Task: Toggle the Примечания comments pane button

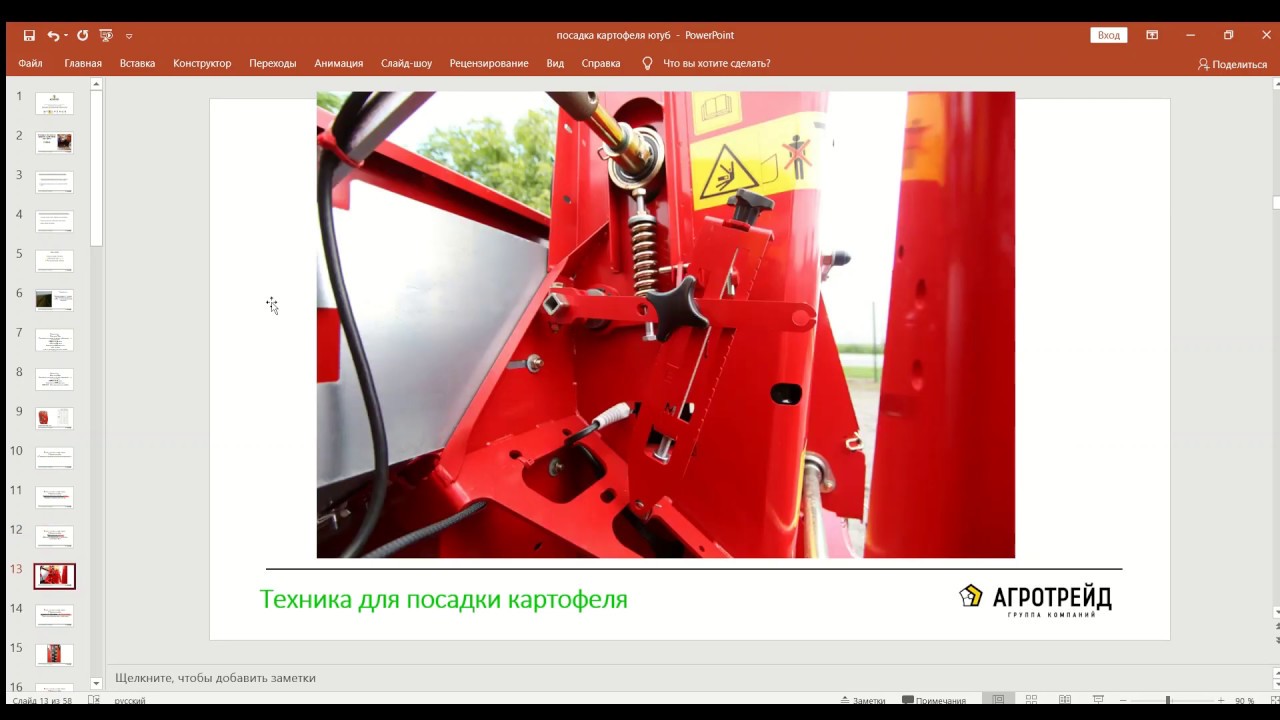Action: [x=934, y=701]
